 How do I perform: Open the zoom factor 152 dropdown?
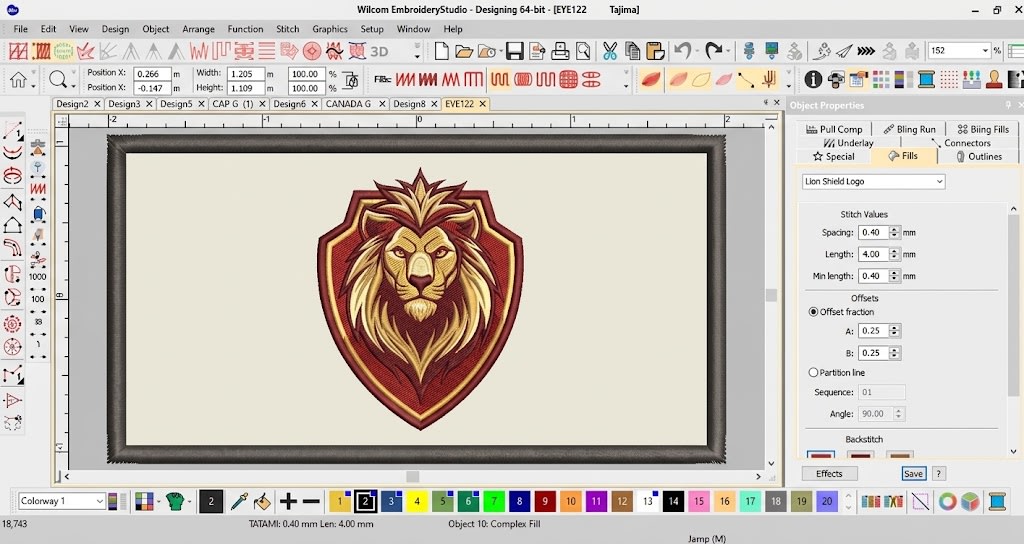[985, 50]
